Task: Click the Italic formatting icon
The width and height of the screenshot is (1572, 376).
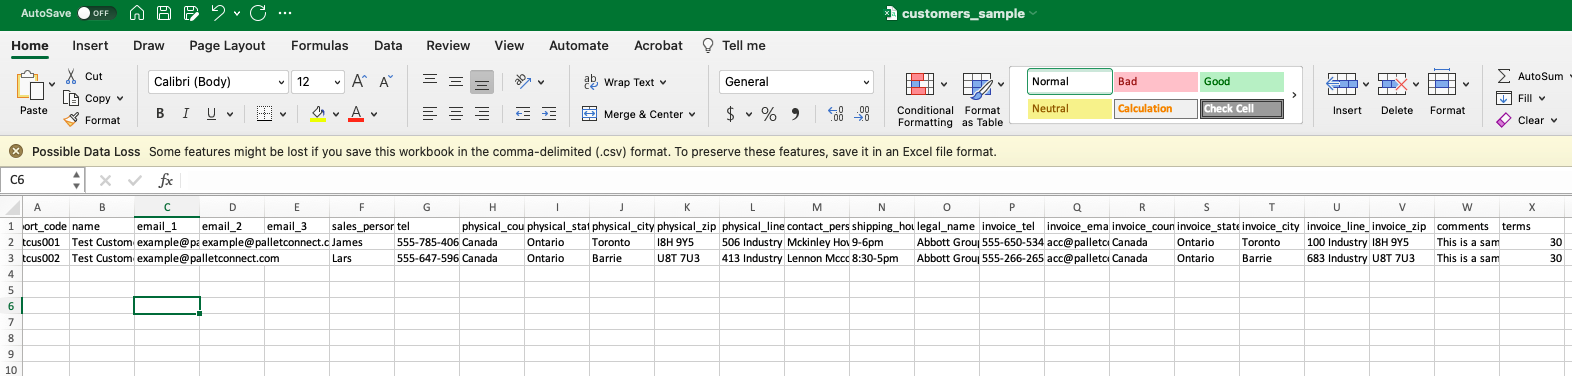Action: pos(185,114)
